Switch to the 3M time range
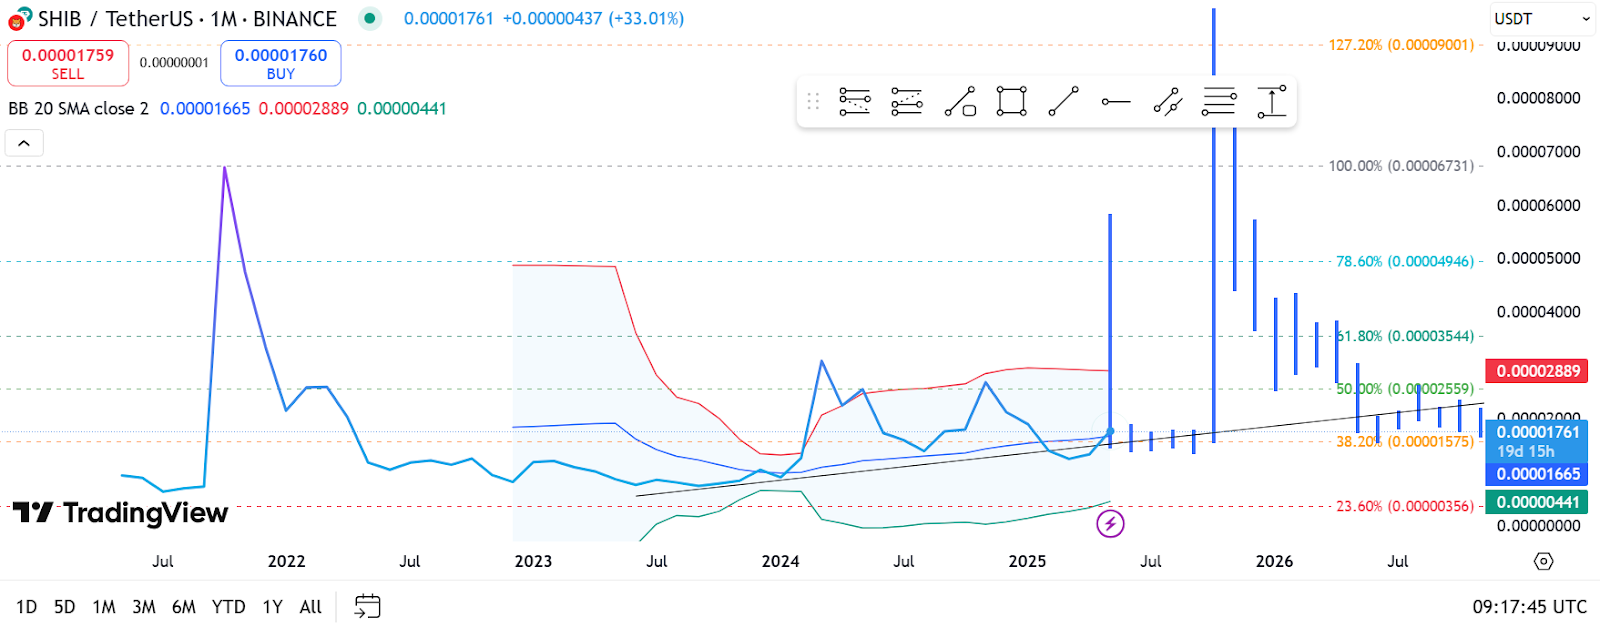The width and height of the screenshot is (1600, 627). [x=144, y=607]
